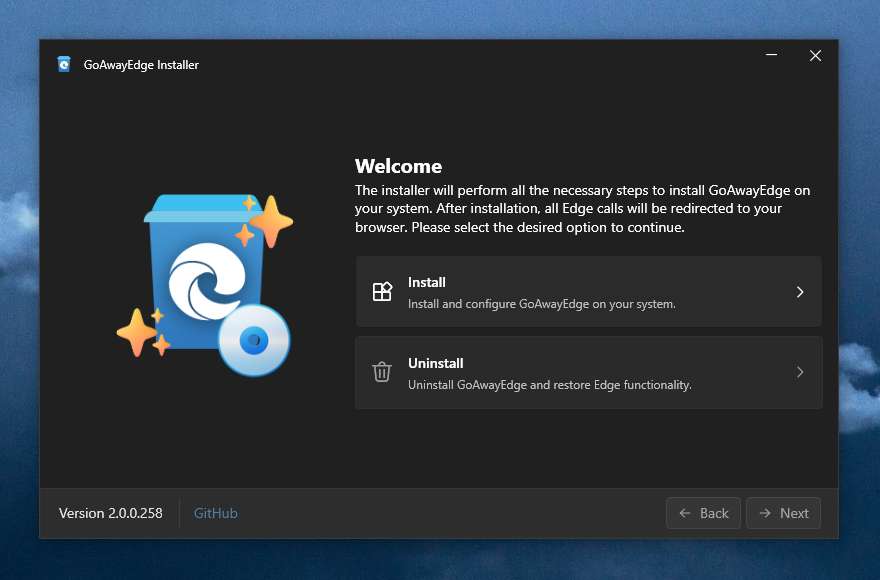The image size is (880, 580).
Task: Click the 'GoAwayEdge Installer' window title
Action: tap(141, 65)
